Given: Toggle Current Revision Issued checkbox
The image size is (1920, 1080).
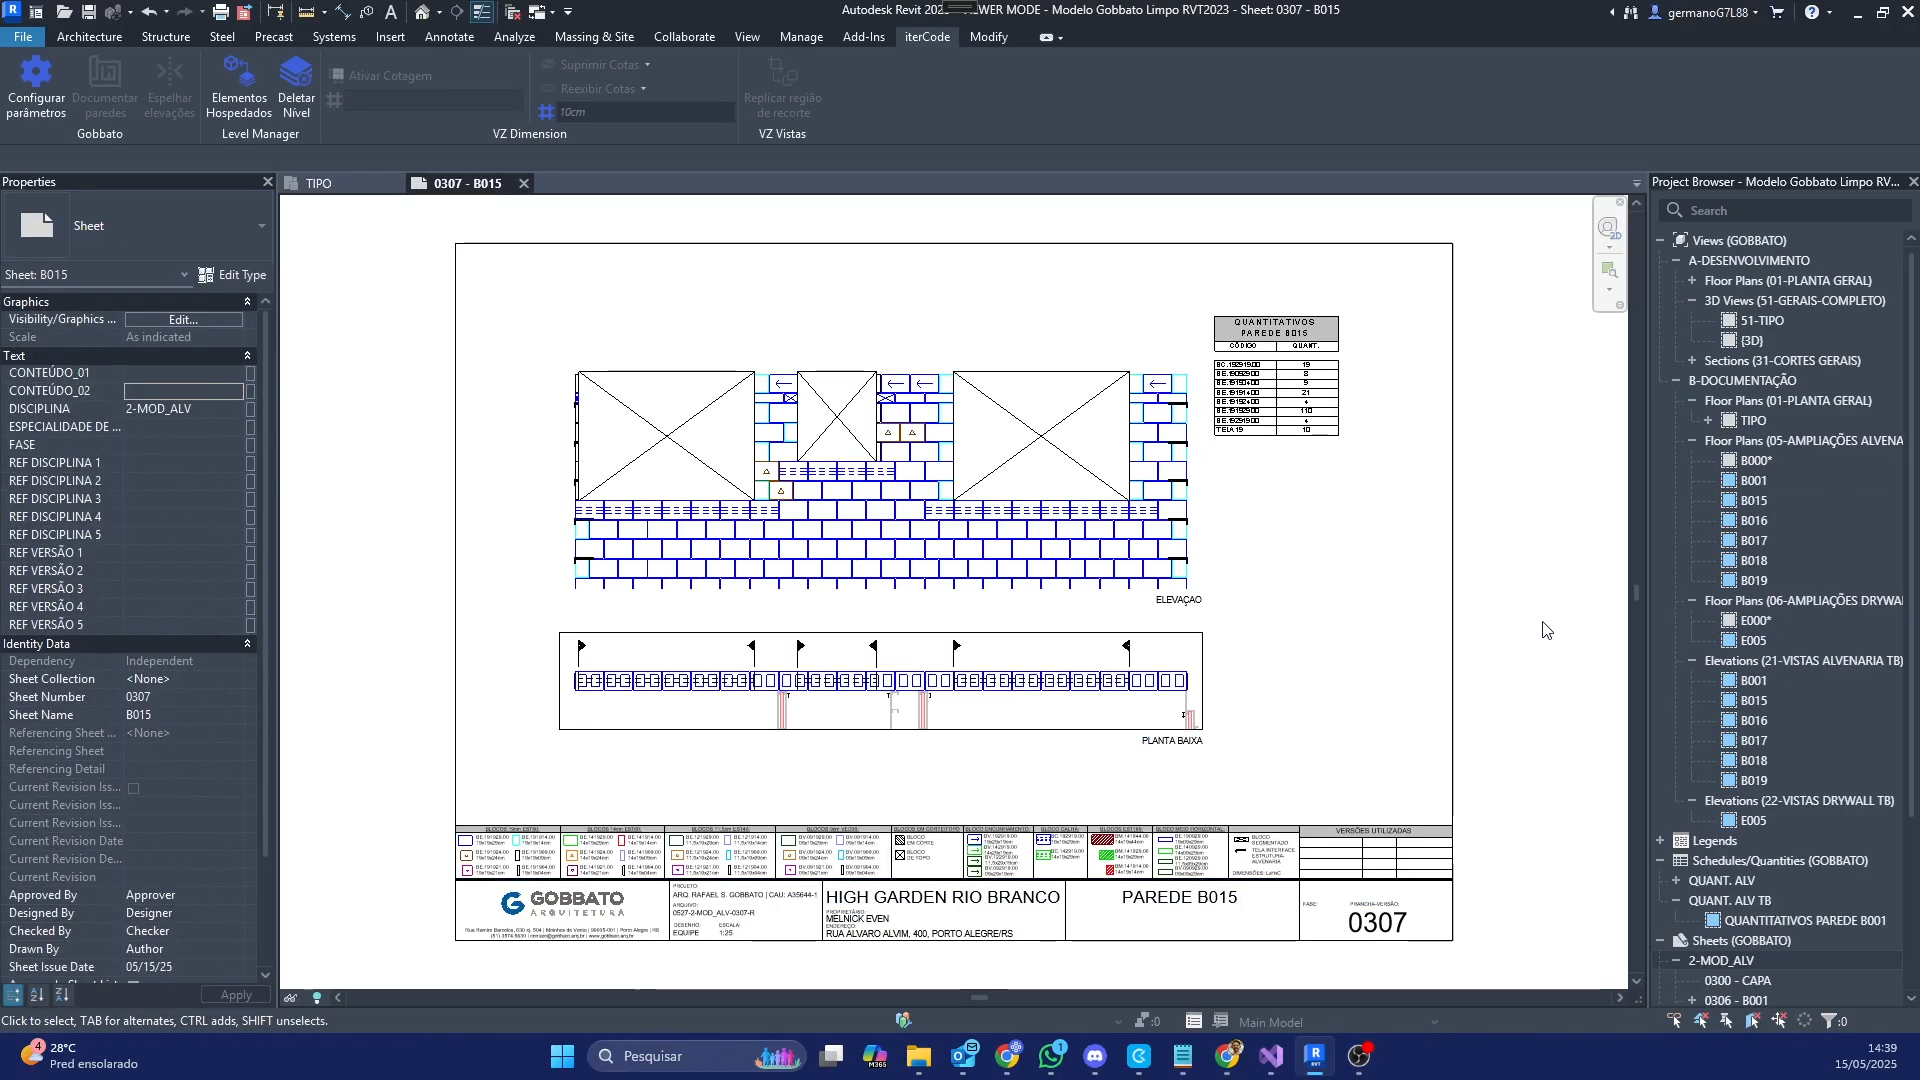Looking at the screenshot, I should click(133, 788).
